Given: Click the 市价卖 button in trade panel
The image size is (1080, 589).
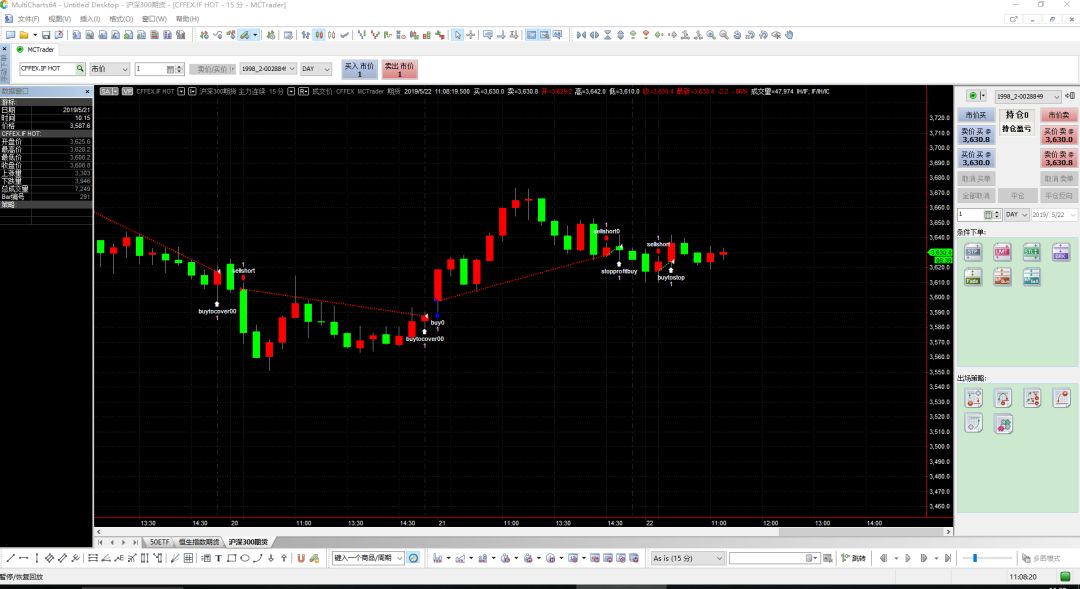Looking at the screenshot, I should tap(1059, 115).
